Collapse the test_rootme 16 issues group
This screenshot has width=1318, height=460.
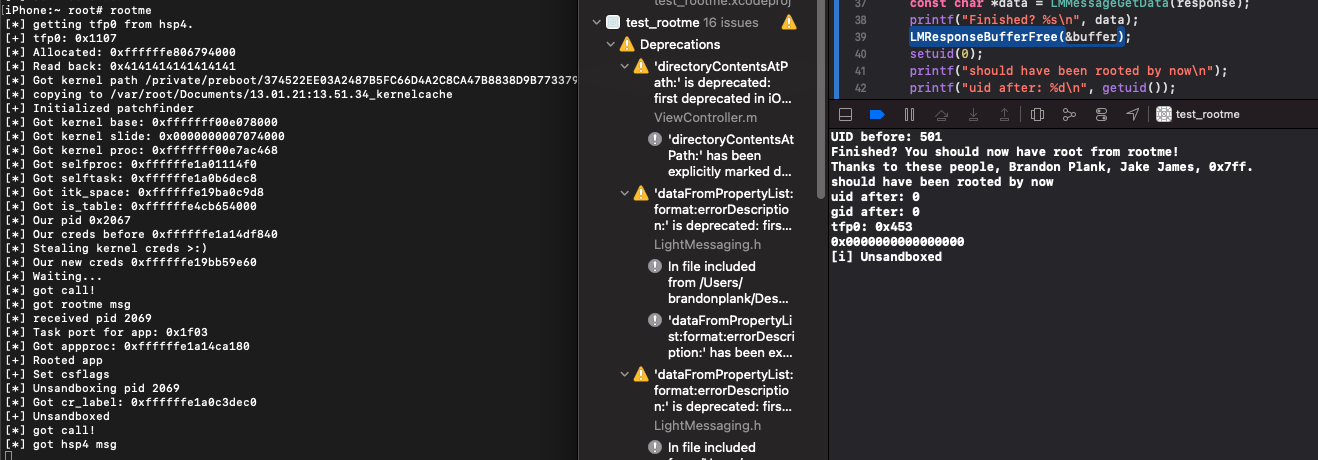click(x=597, y=22)
